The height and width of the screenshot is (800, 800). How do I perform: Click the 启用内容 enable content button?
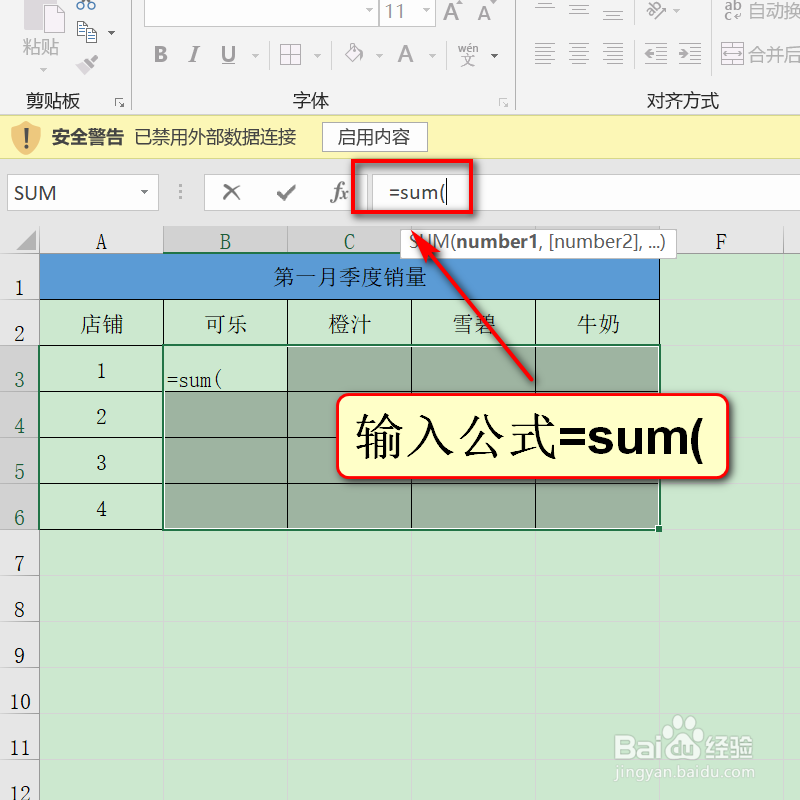pos(374,137)
